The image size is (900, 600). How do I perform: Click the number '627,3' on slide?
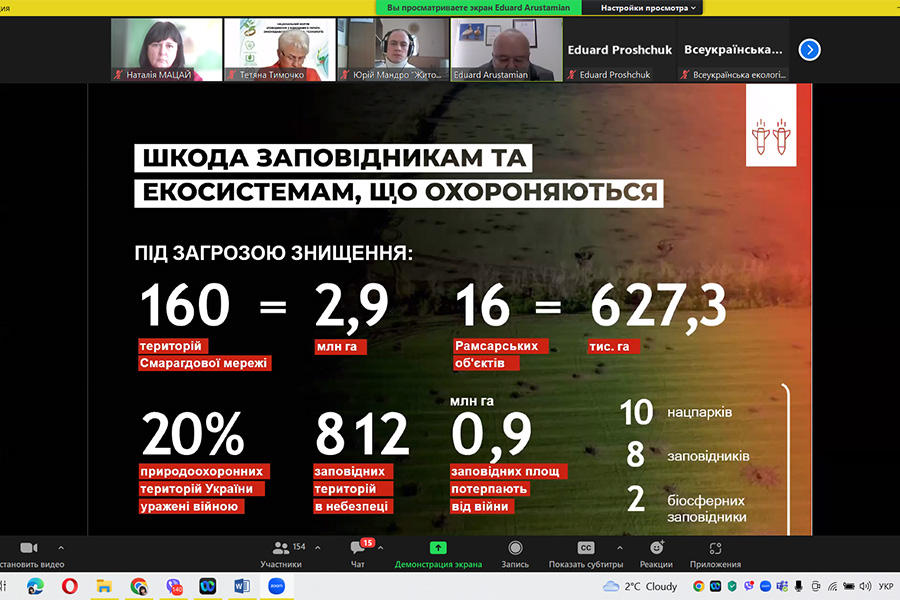(659, 307)
